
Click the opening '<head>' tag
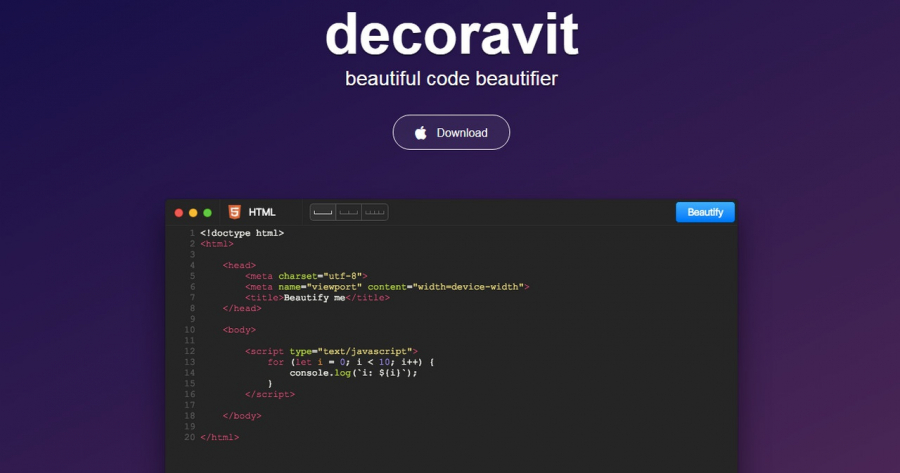(239, 265)
